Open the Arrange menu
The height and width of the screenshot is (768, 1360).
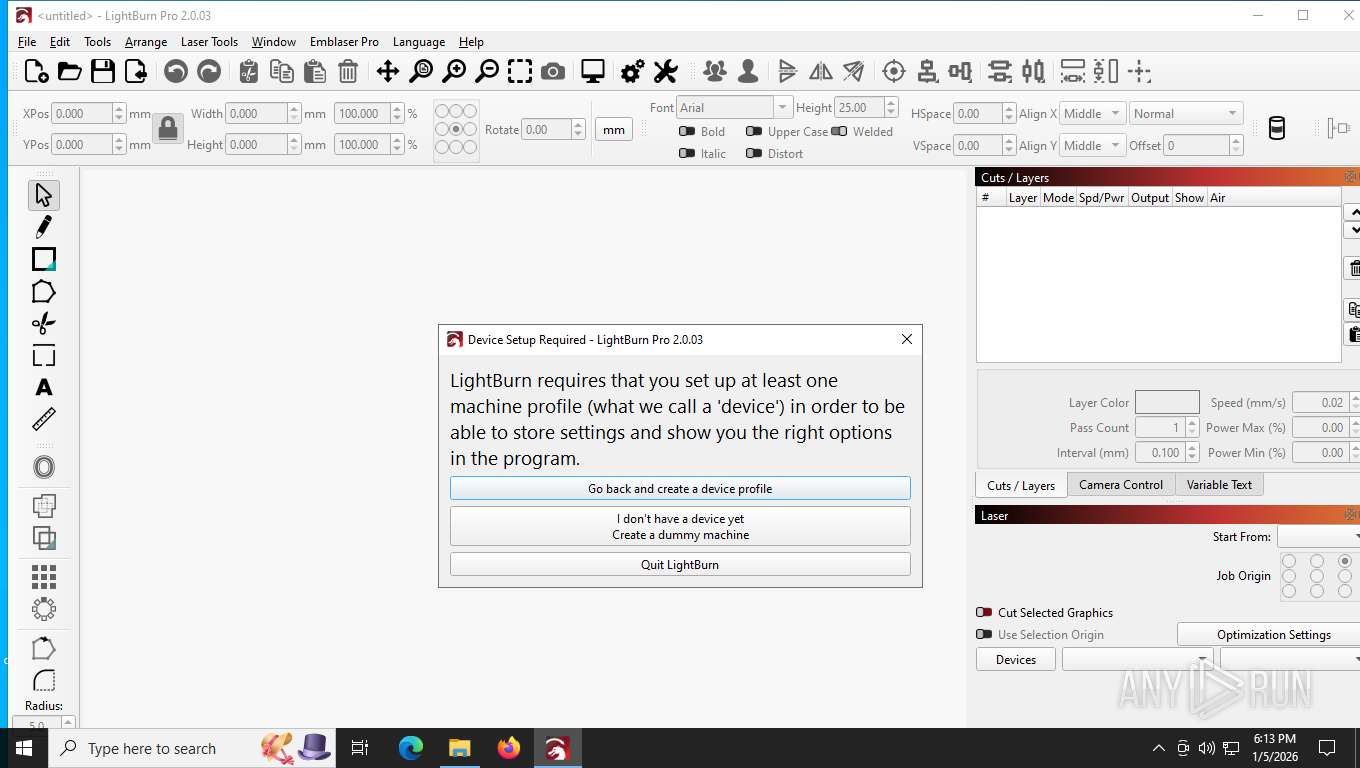(146, 42)
